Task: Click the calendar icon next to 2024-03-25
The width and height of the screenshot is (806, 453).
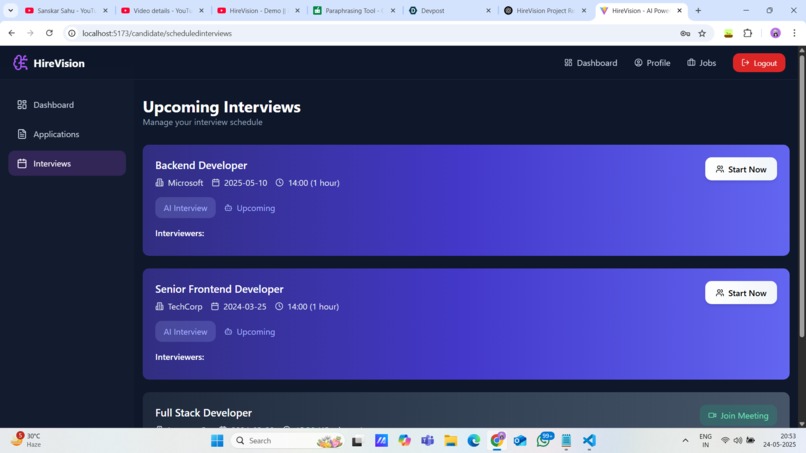Action: 215,306
